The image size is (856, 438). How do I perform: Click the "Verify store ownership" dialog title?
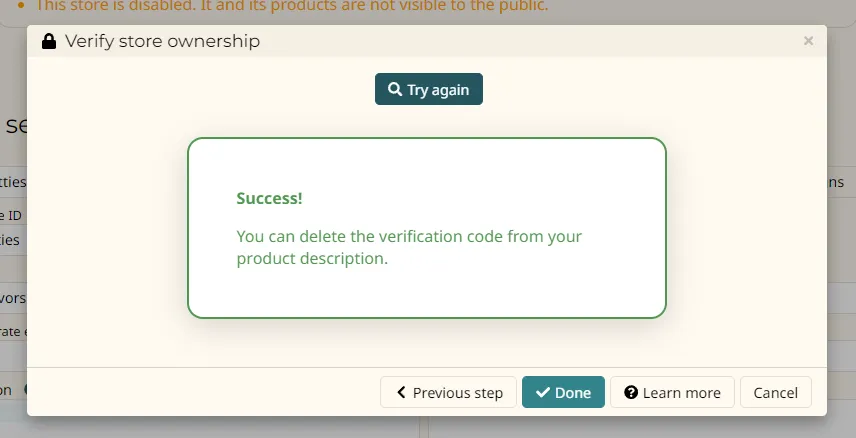[x=162, y=41]
